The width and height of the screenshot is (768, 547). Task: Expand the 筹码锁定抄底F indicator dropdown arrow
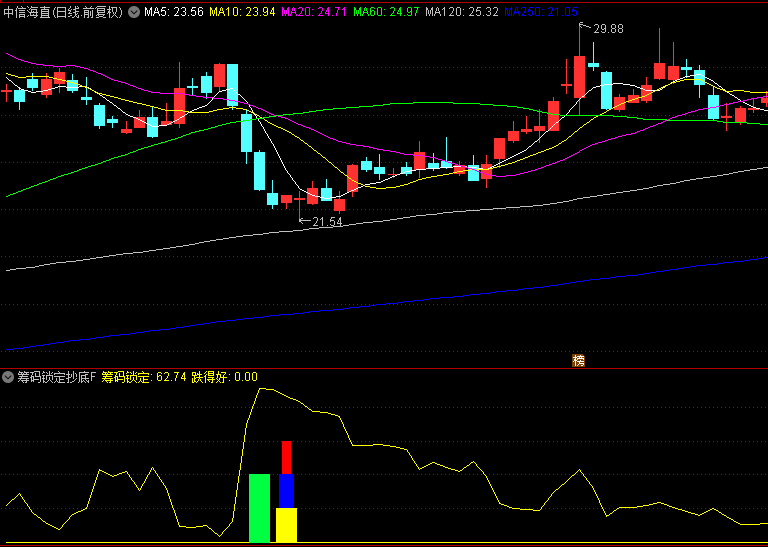(x=8, y=377)
